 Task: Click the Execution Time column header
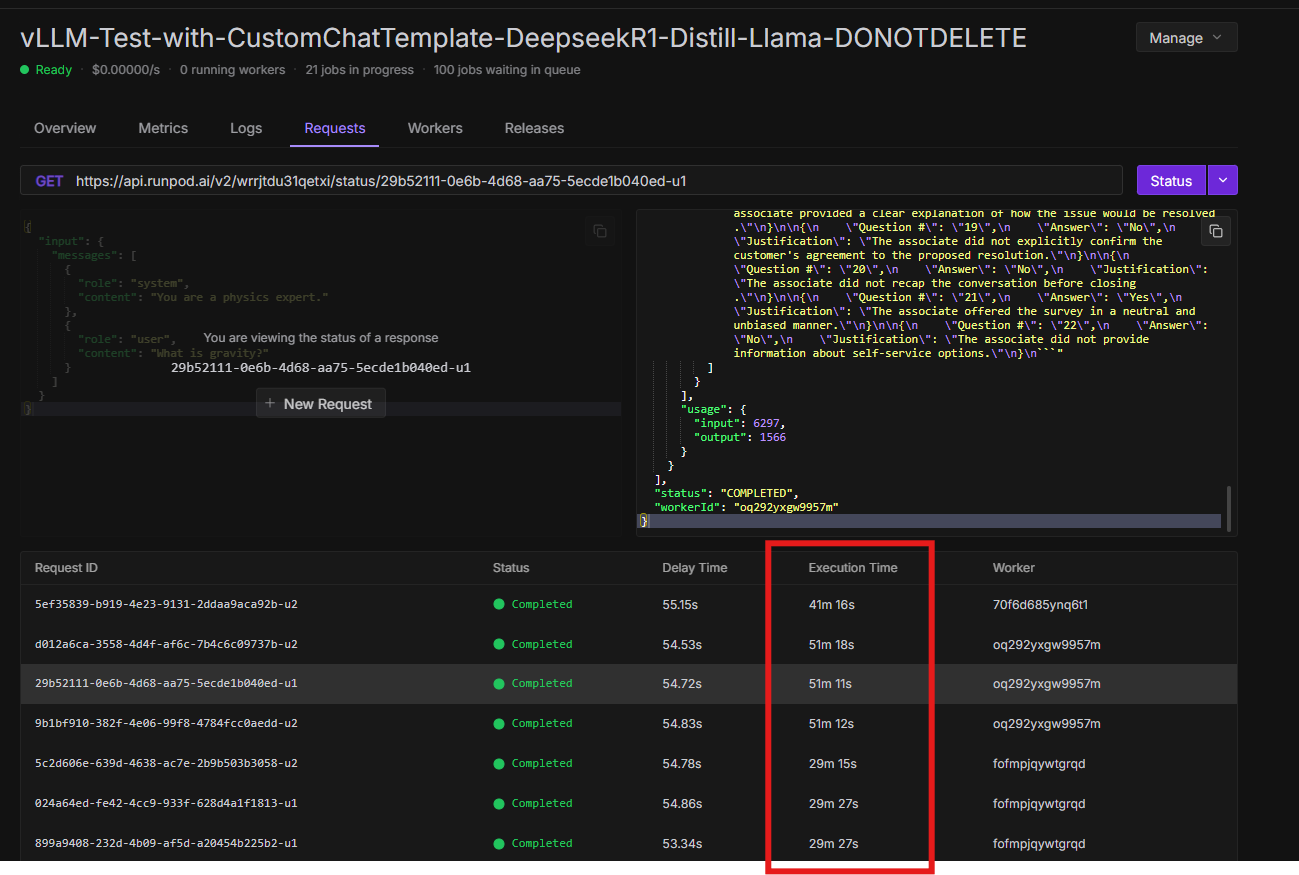pos(853,568)
